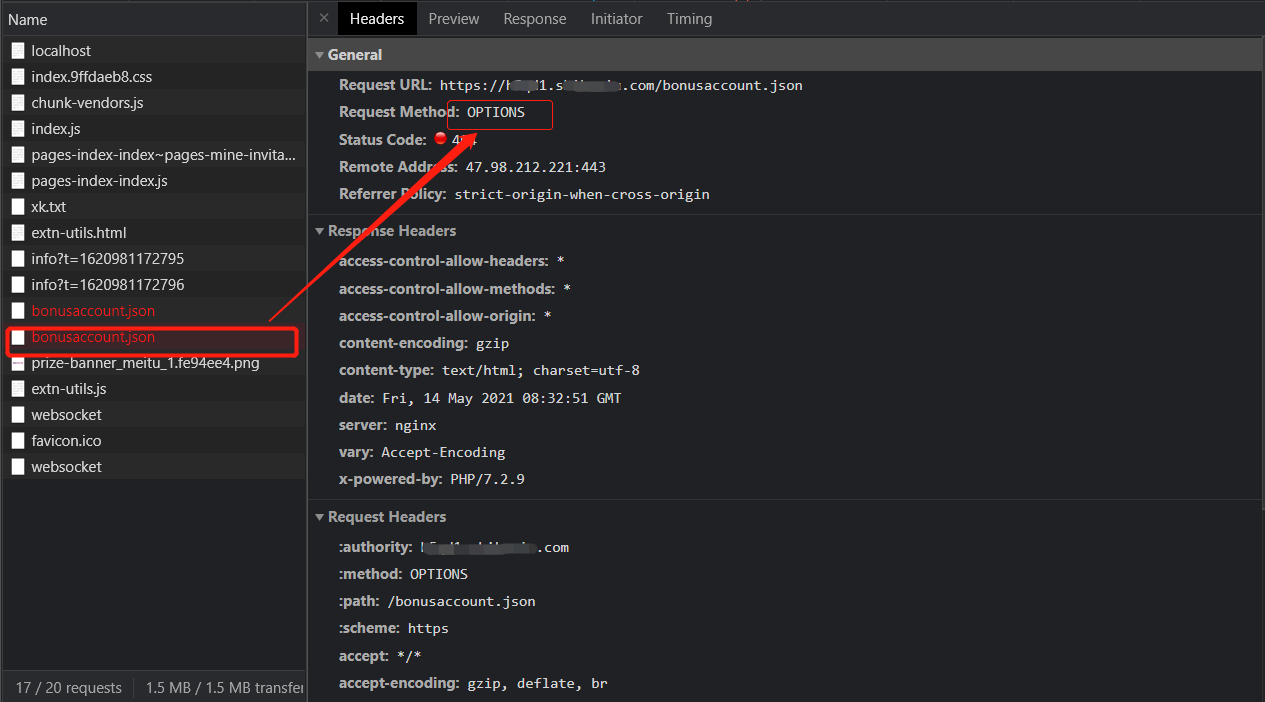Select info?t=1620981172796 request
Viewport: 1265px width, 702px height.
click(153, 285)
